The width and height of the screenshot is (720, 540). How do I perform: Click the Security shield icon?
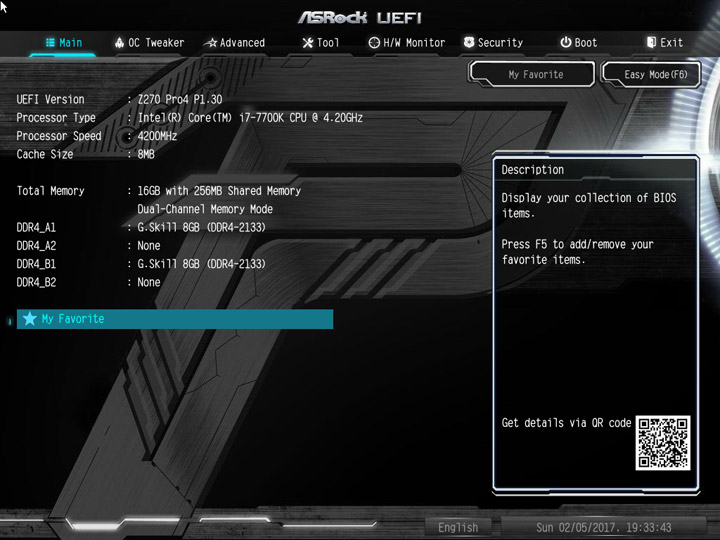[x=469, y=42]
